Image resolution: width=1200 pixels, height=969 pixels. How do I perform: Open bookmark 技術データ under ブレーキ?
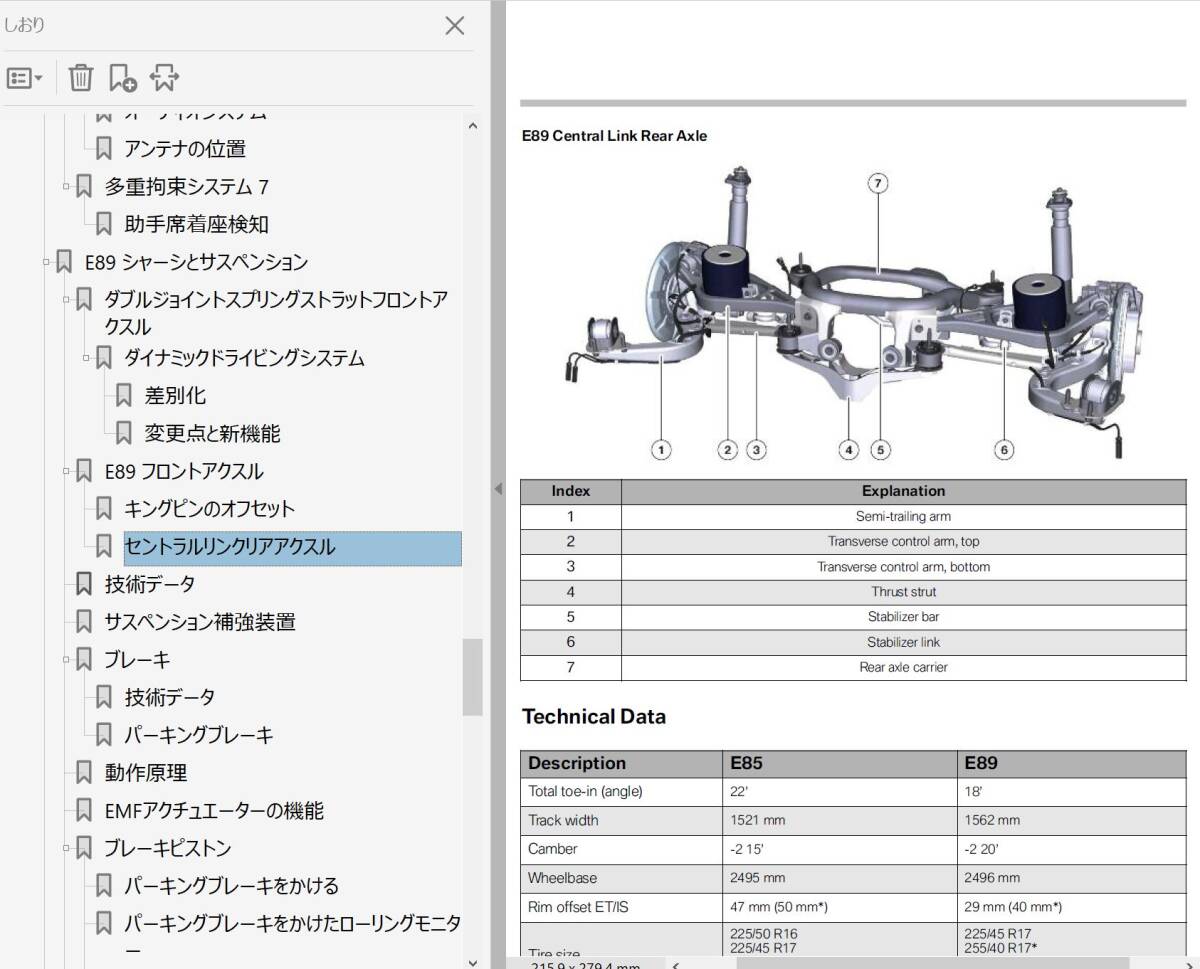point(170,697)
